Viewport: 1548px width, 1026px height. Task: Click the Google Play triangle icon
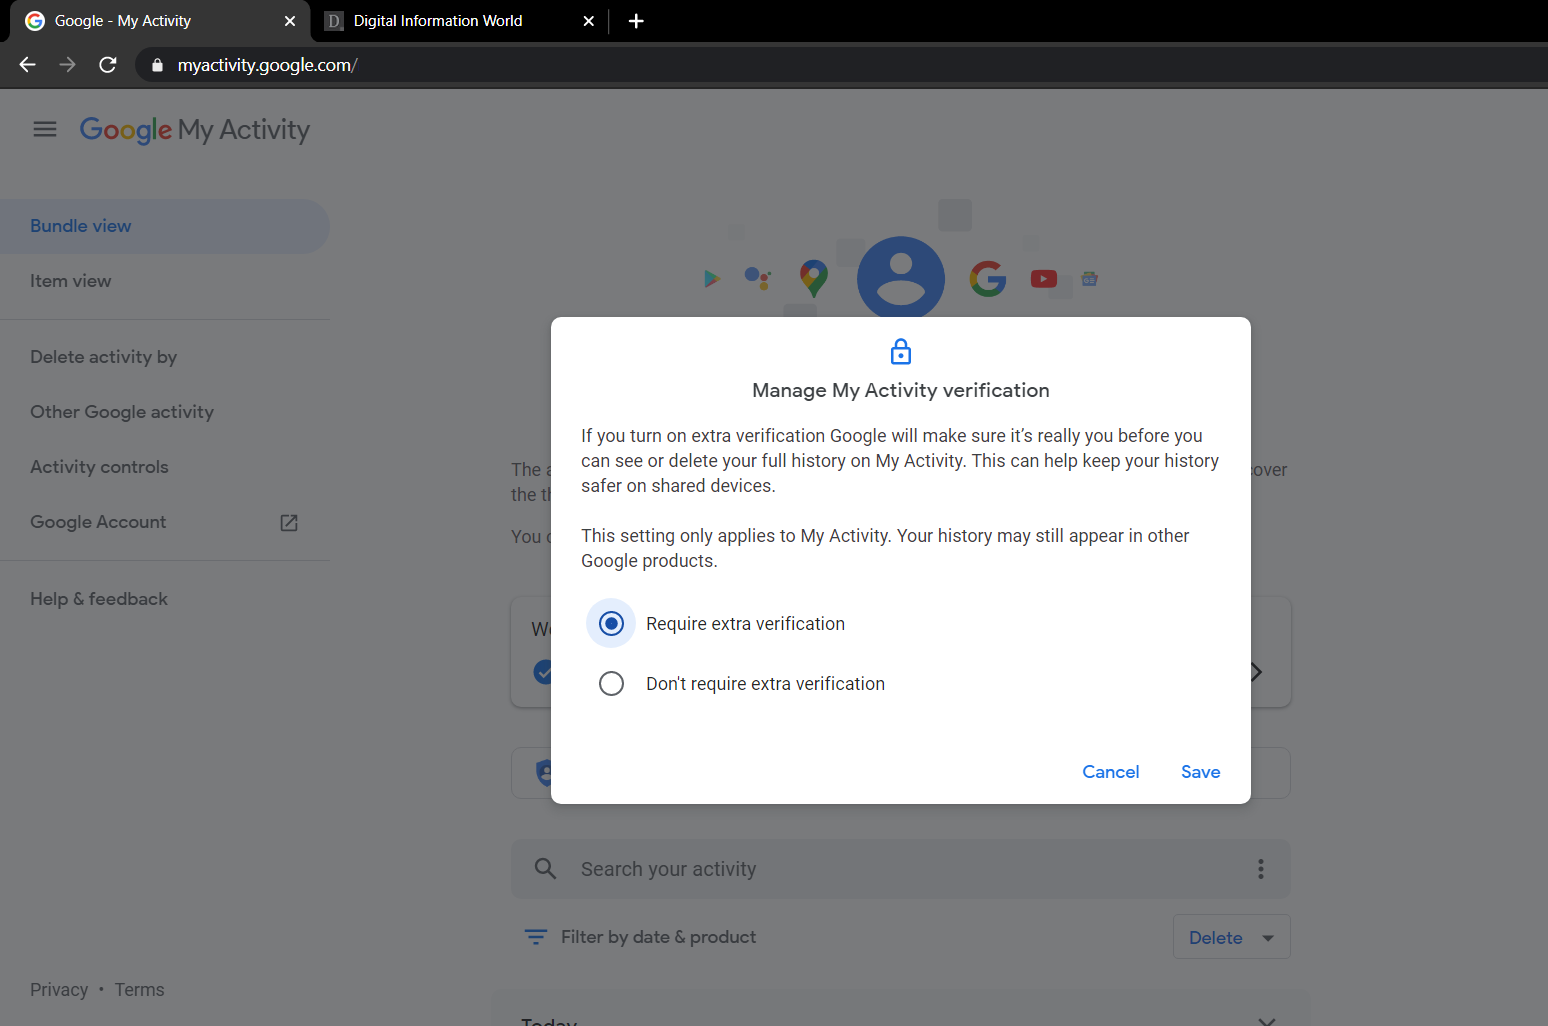(x=712, y=279)
